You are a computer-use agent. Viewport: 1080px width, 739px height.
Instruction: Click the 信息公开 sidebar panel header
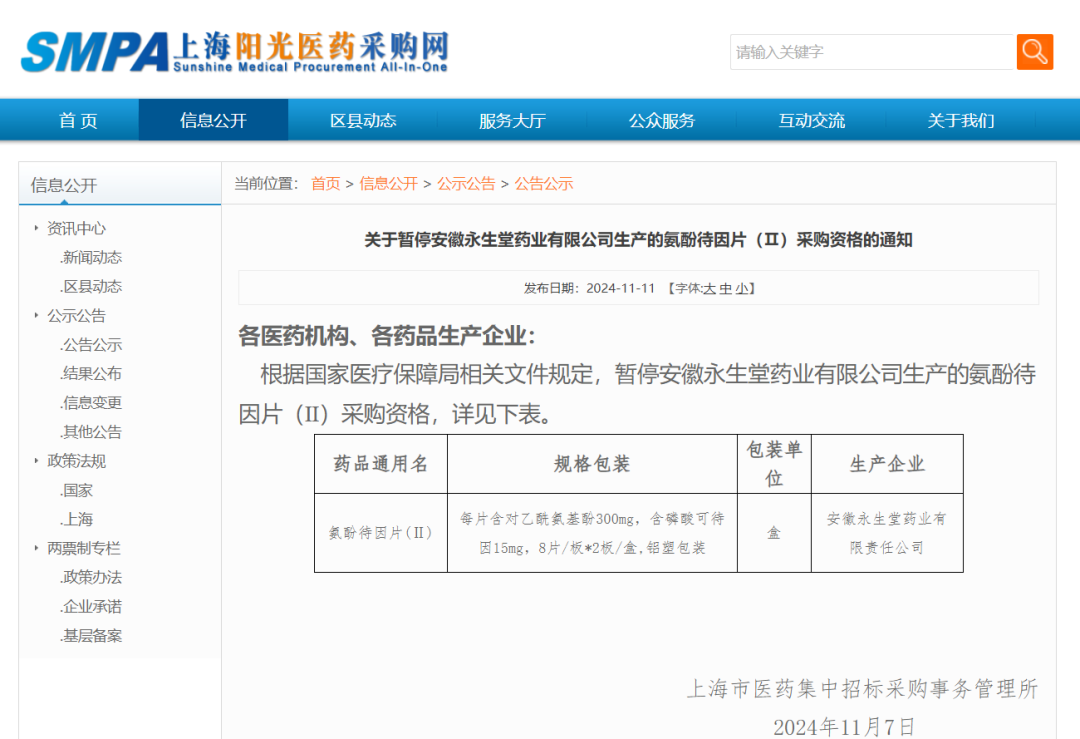point(120,185)
